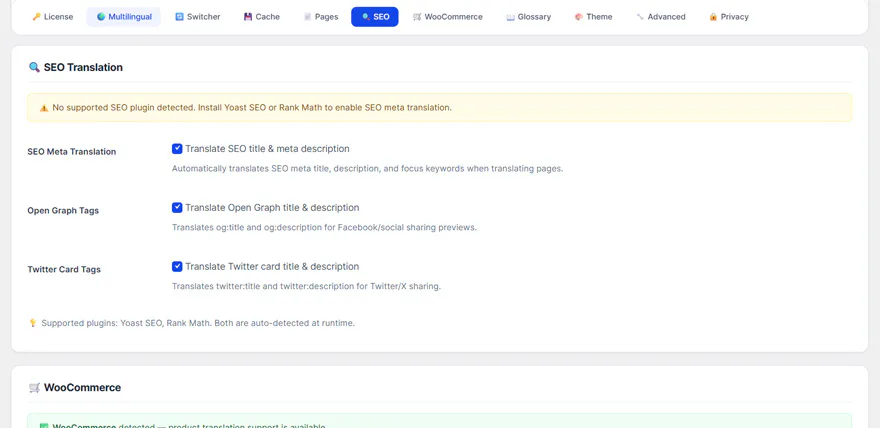Click the shopping cart icon on WooCommerce tab
The height and width of the screenshot is (428, 880).
click(x=417, y=17)
